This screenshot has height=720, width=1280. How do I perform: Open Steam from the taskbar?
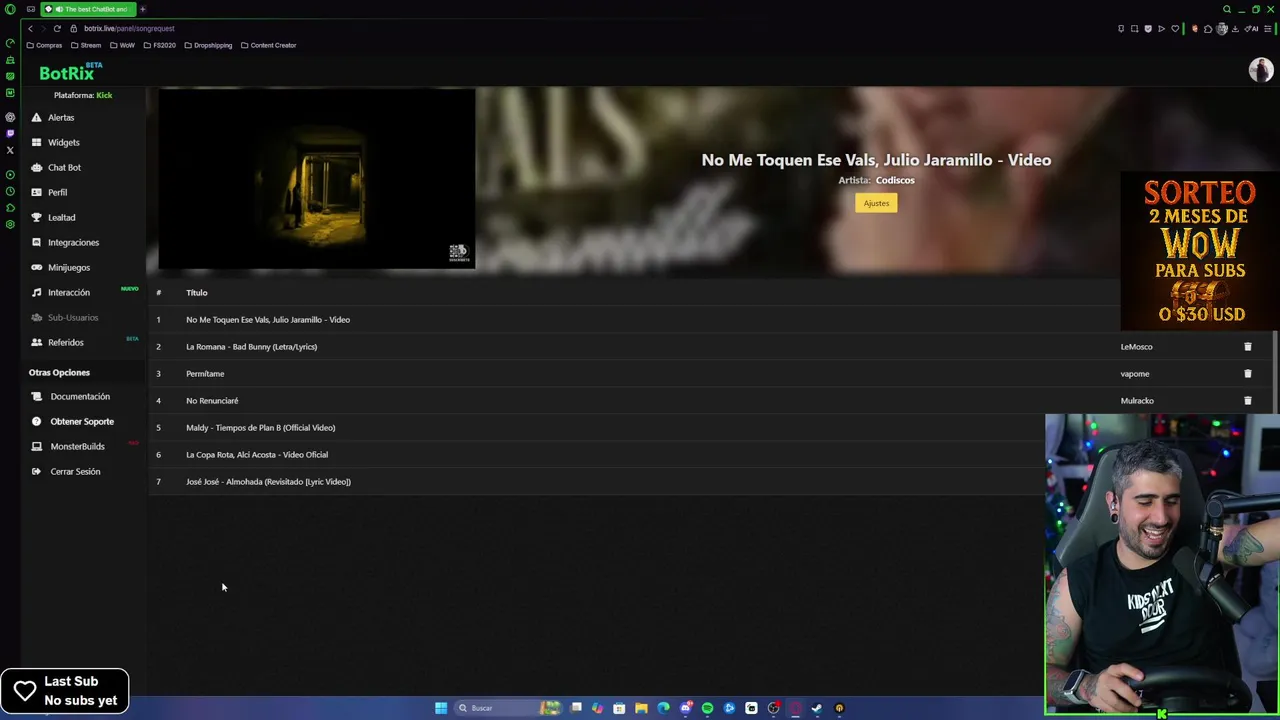pos(817,708)
